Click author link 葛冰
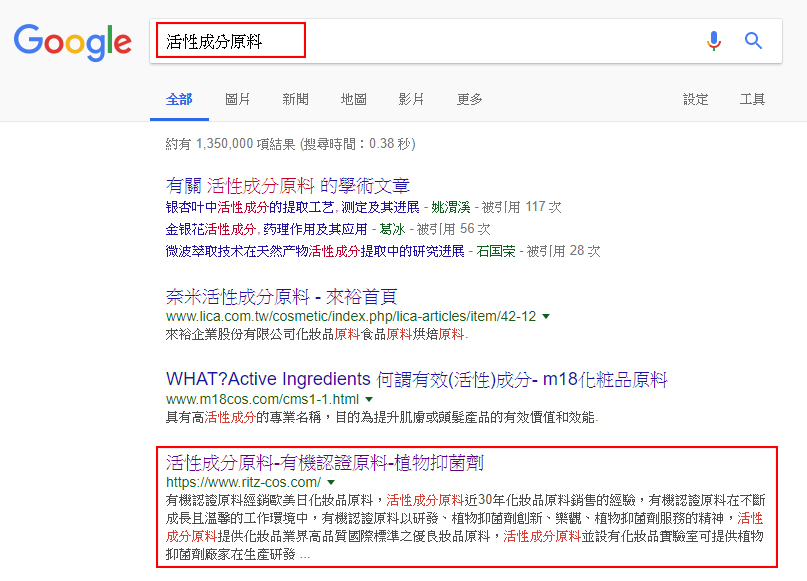The height and width of the screenshot is (581, 807). coord(392,229)
